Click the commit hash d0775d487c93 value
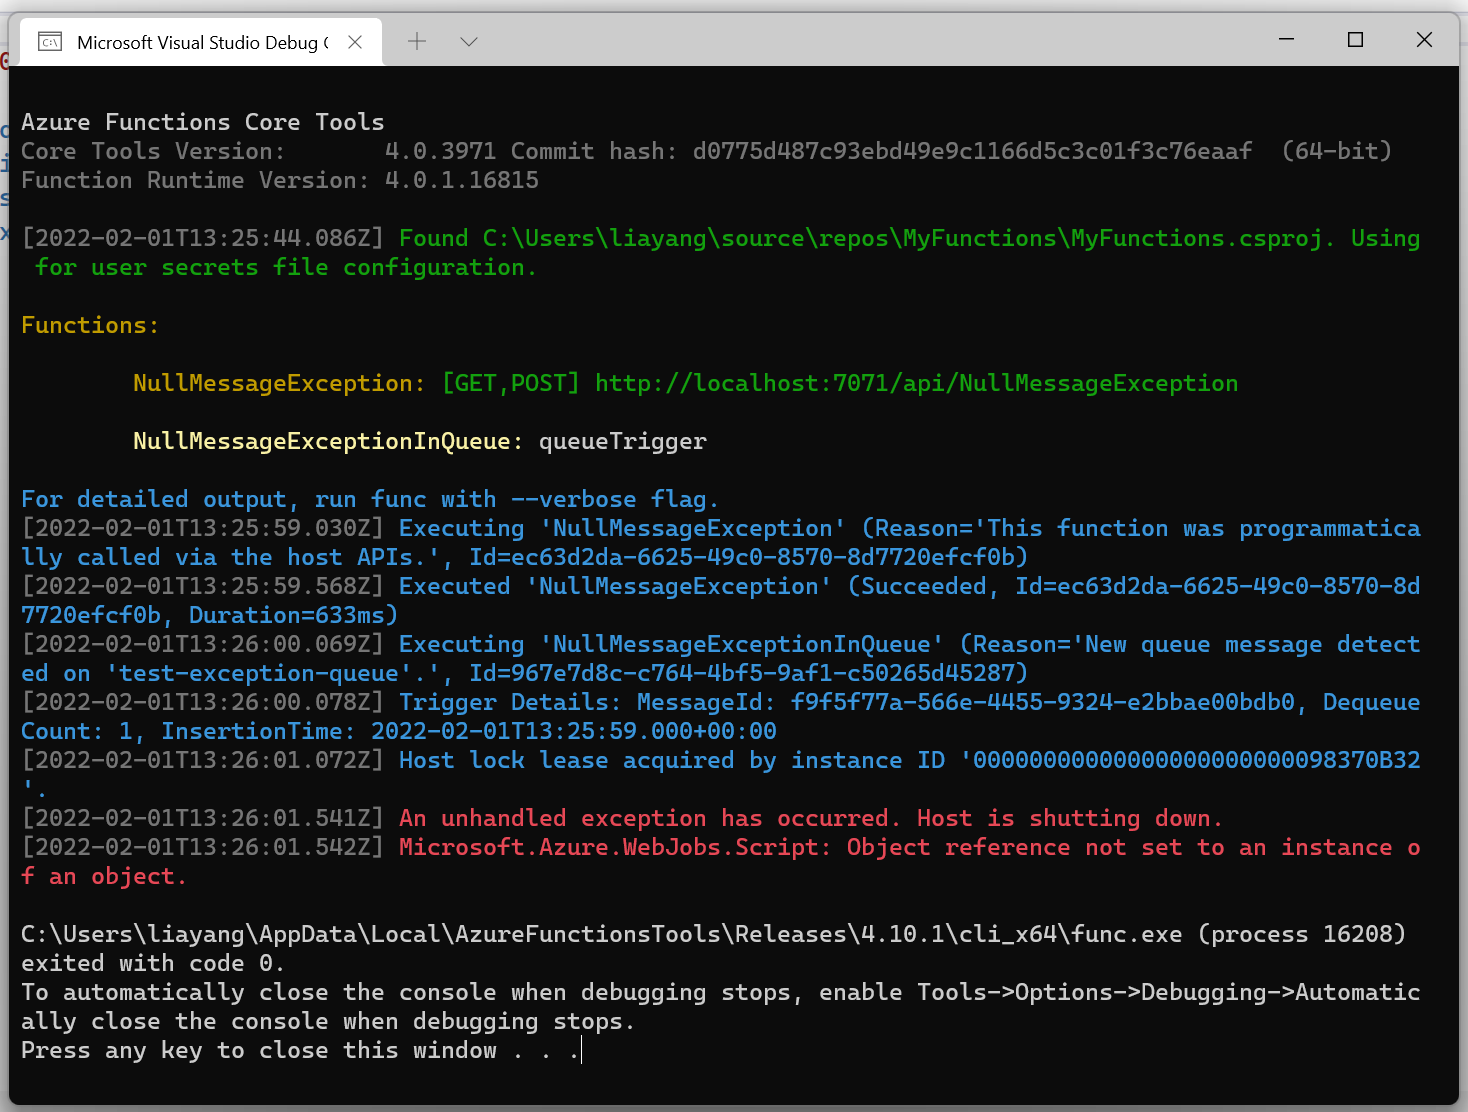This screenshot has height=1112, width=1468. click(972, 151)
